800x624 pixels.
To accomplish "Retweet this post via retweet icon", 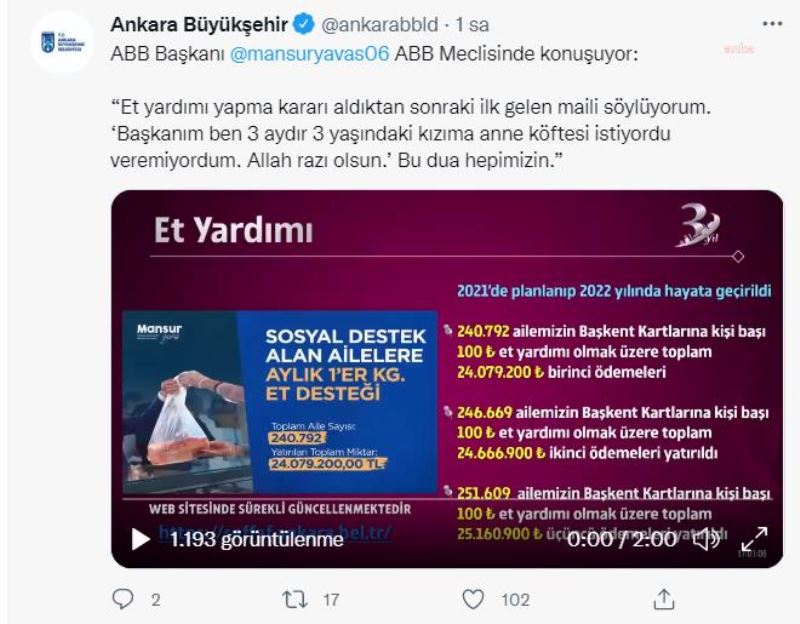I will [295, 600].
